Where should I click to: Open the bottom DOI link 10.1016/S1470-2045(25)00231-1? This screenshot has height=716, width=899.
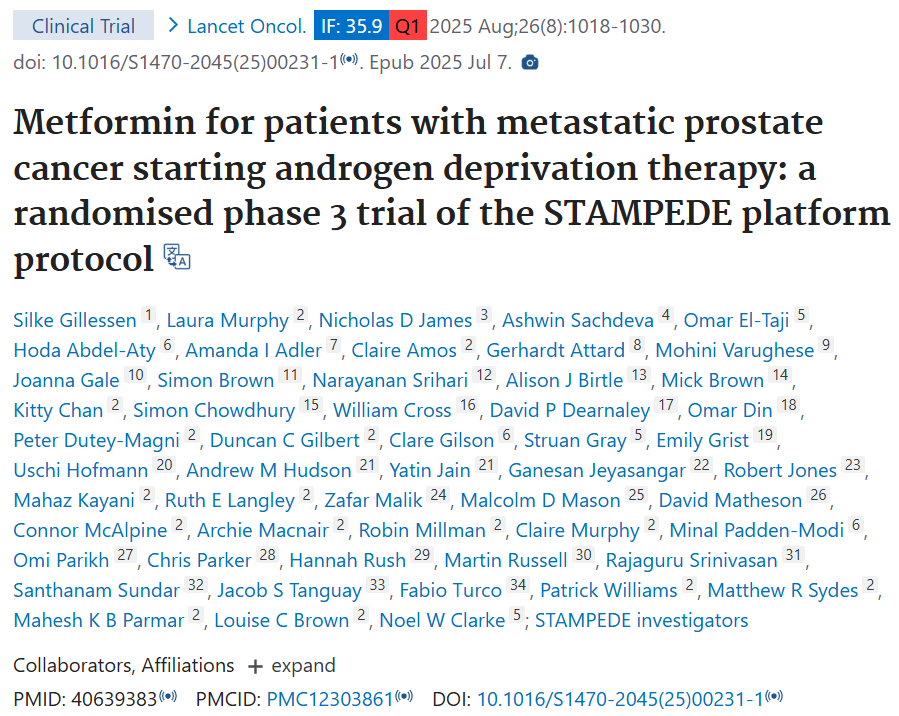(x=620, y=699)
